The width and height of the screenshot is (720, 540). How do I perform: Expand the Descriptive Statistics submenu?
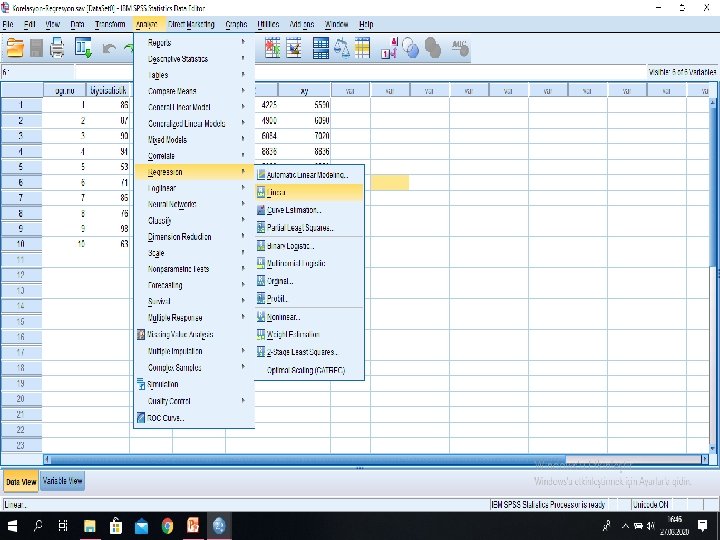click(x=194, y=59)
